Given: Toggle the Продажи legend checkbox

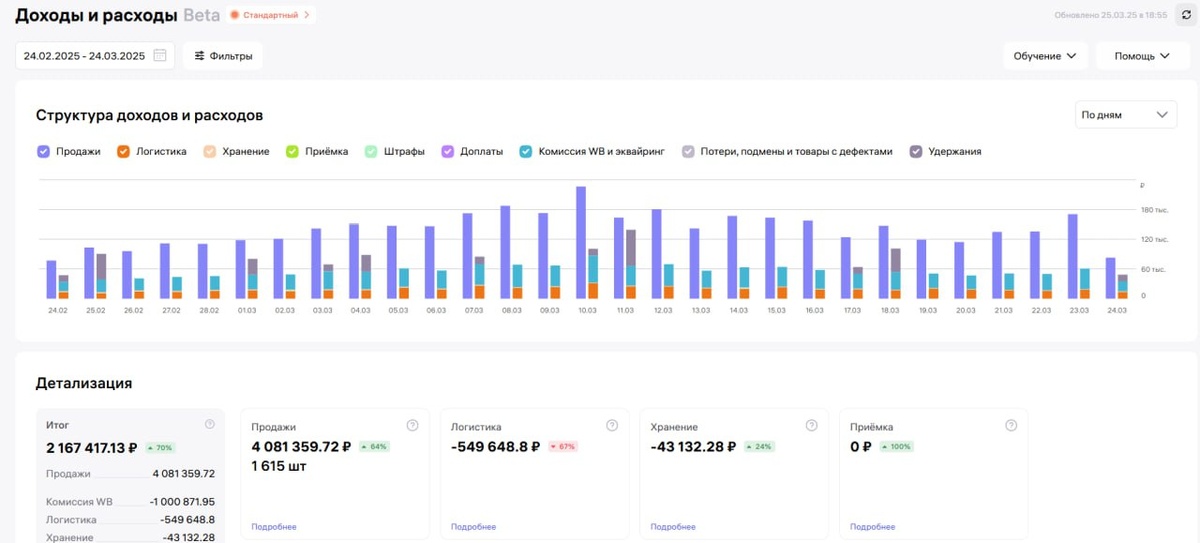Looking at the screenshot, I should point(43,151).
